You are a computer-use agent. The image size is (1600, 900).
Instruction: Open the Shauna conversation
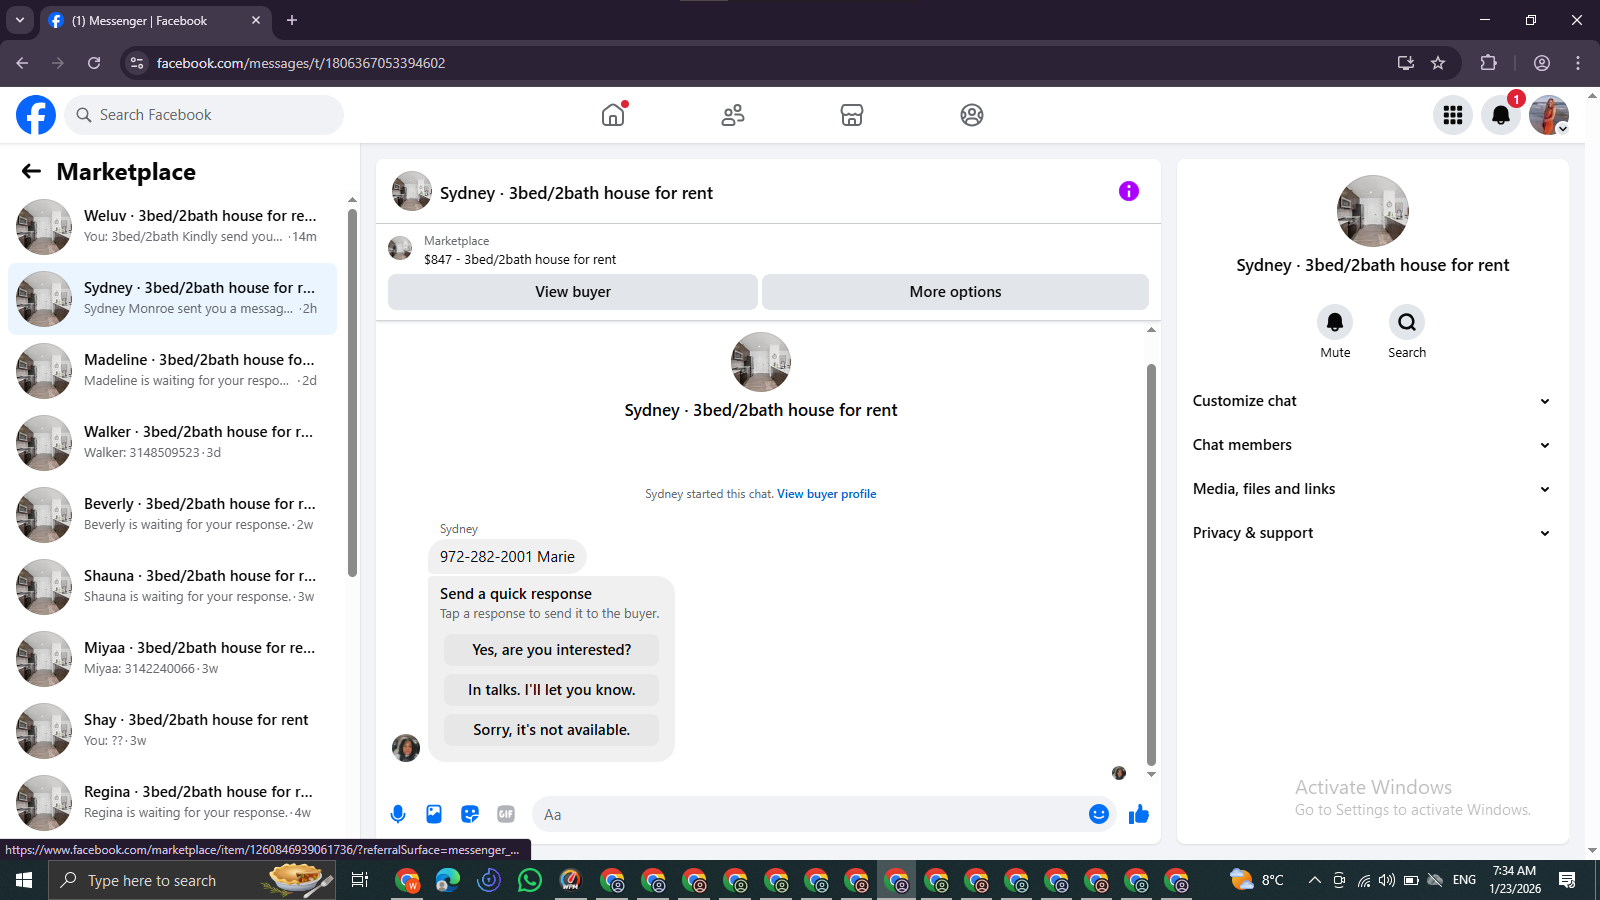click(172, 587)
